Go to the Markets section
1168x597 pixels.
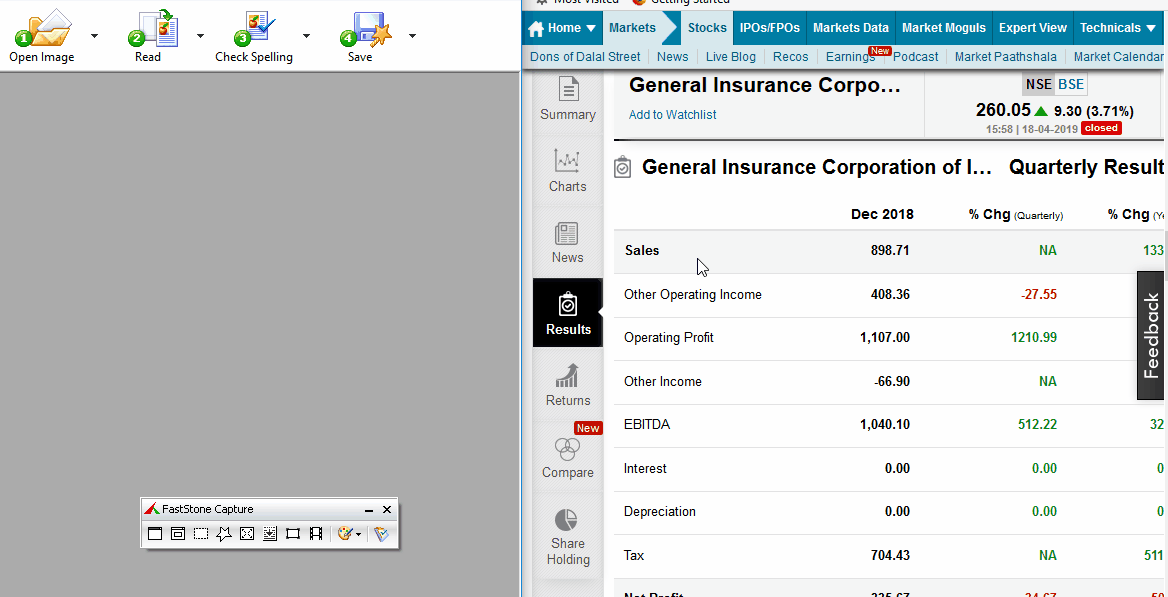point(632,28)
